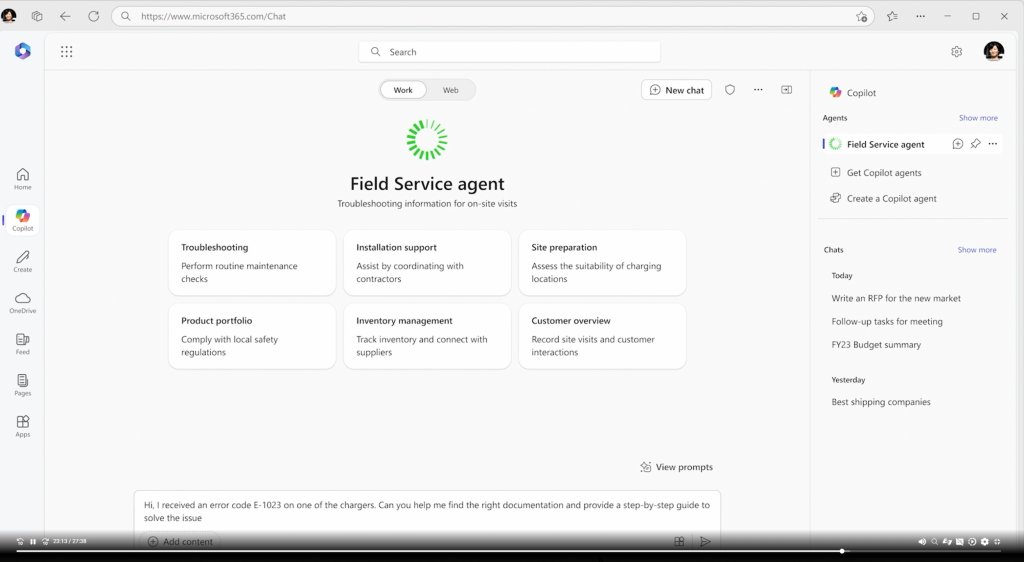Click Get Copilot agents
1024x562 pixels.
pyautogui.click(x=876, y=172)
